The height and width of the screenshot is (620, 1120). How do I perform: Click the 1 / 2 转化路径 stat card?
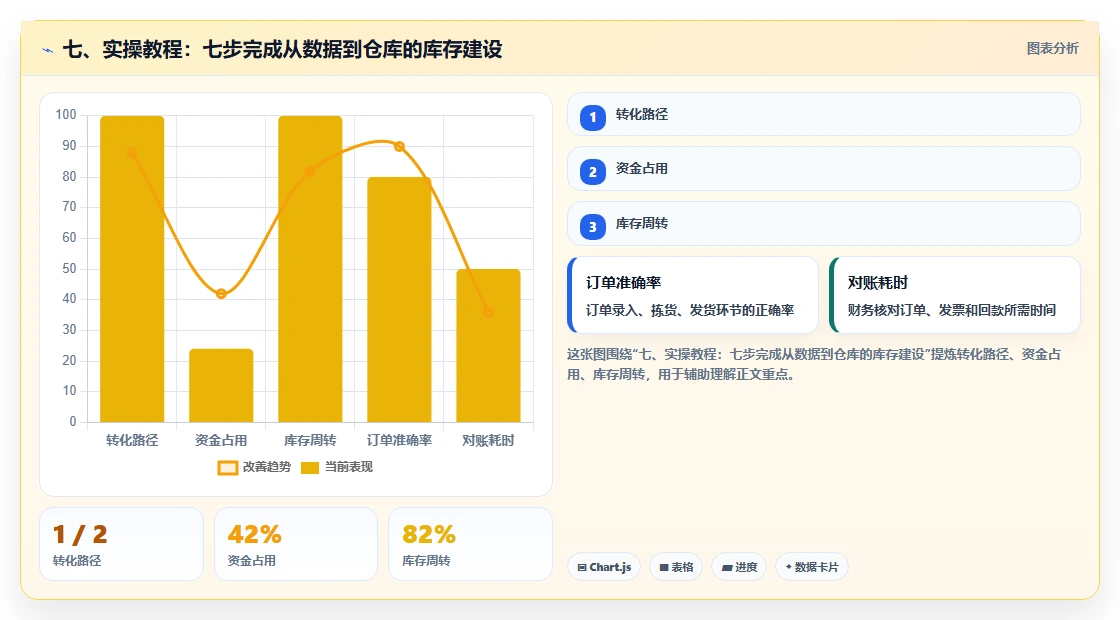coord(121,544)
